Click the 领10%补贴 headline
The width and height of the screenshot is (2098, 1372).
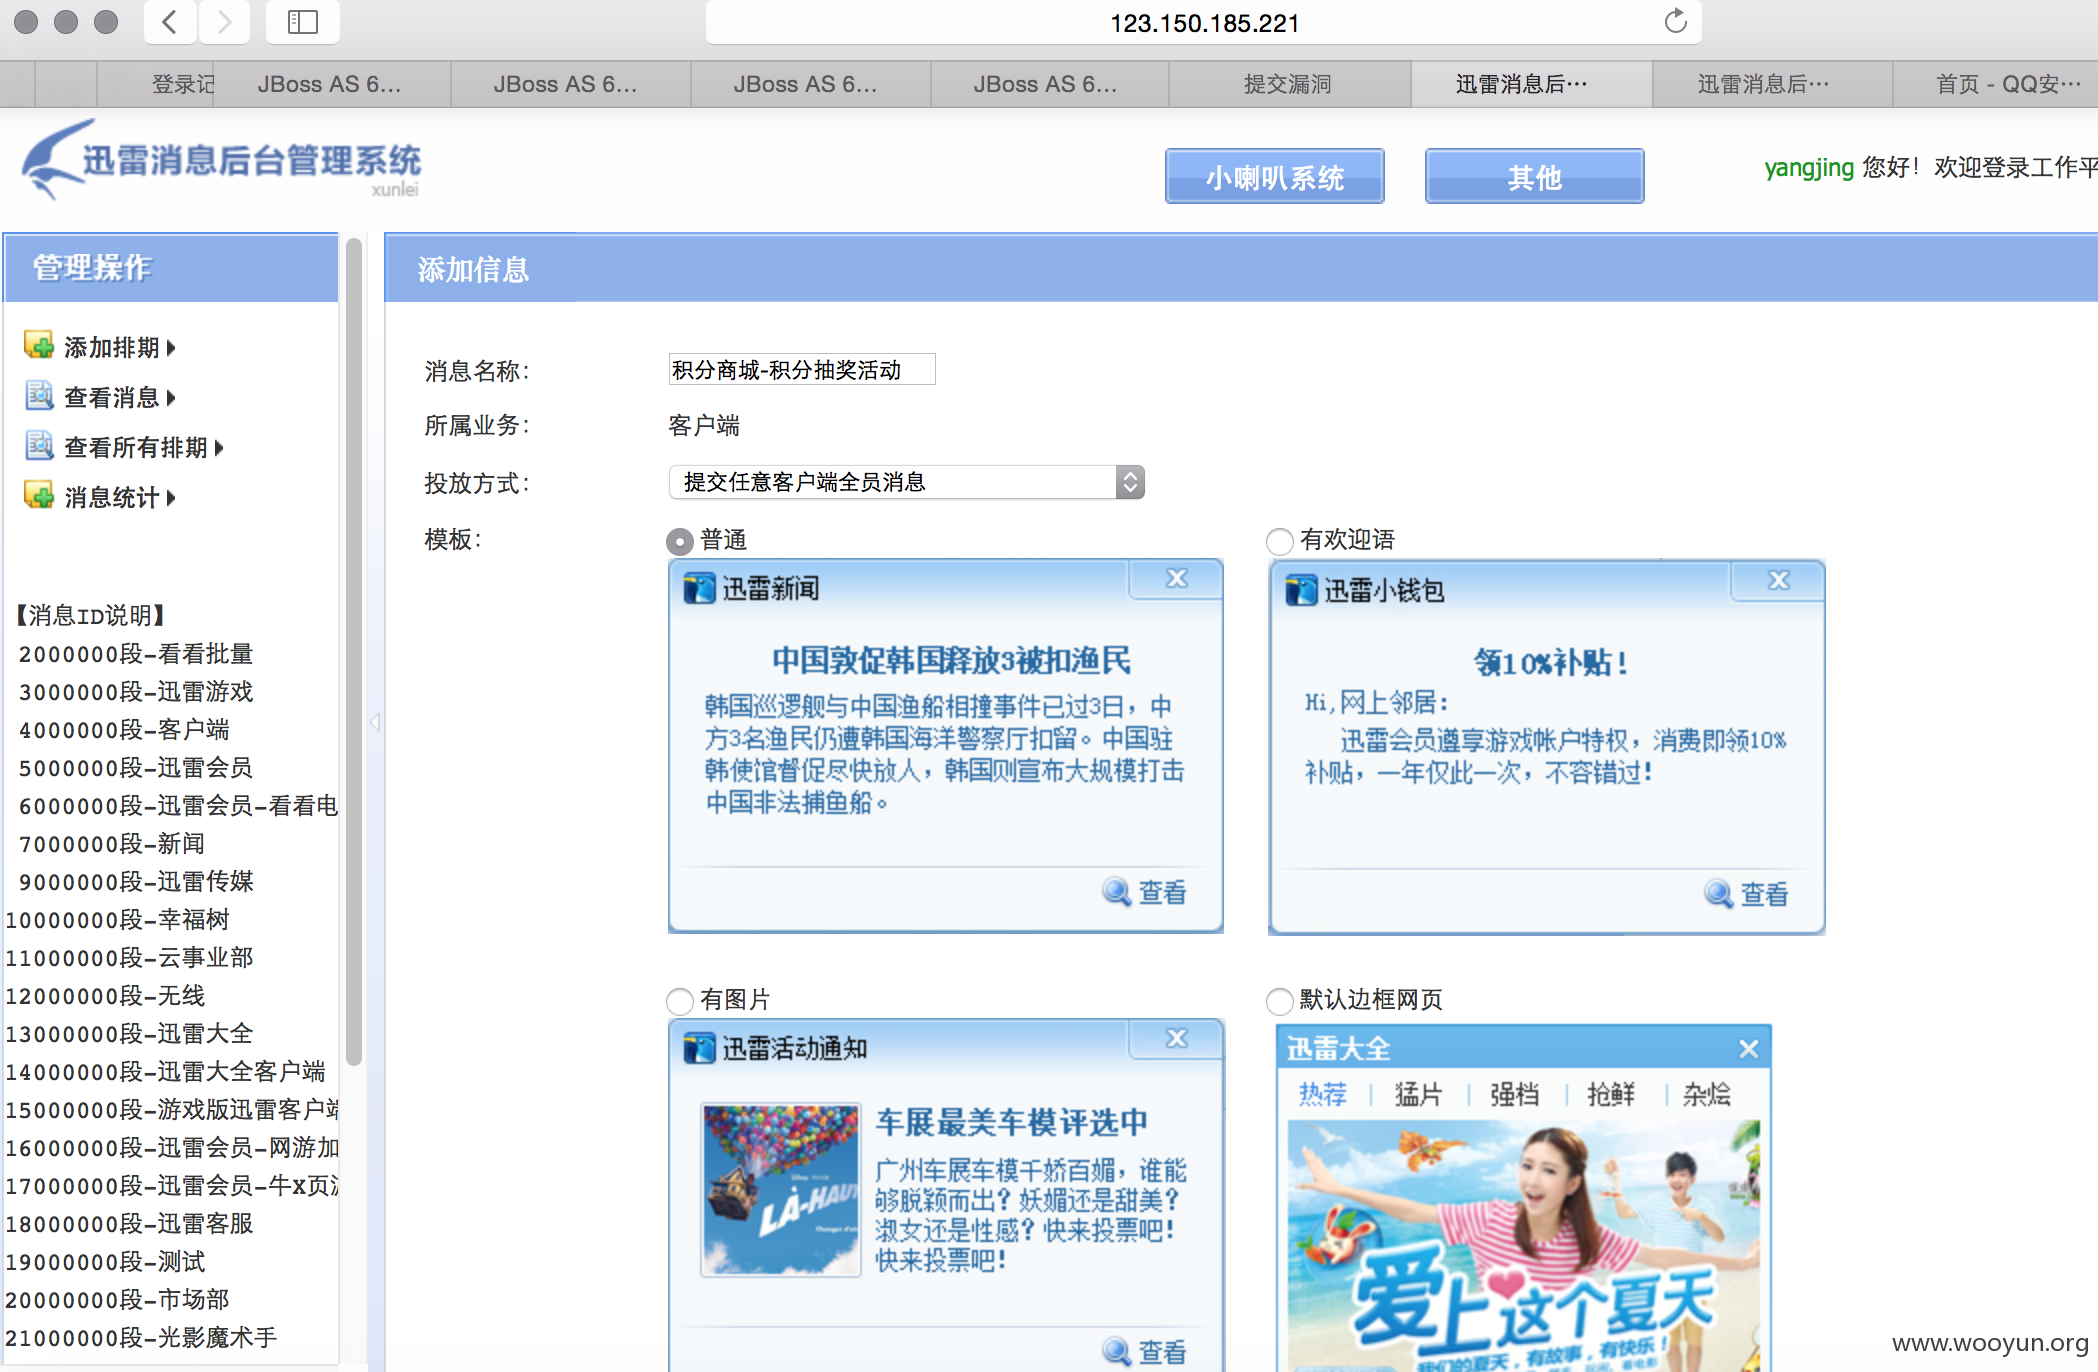[1551, 662]
